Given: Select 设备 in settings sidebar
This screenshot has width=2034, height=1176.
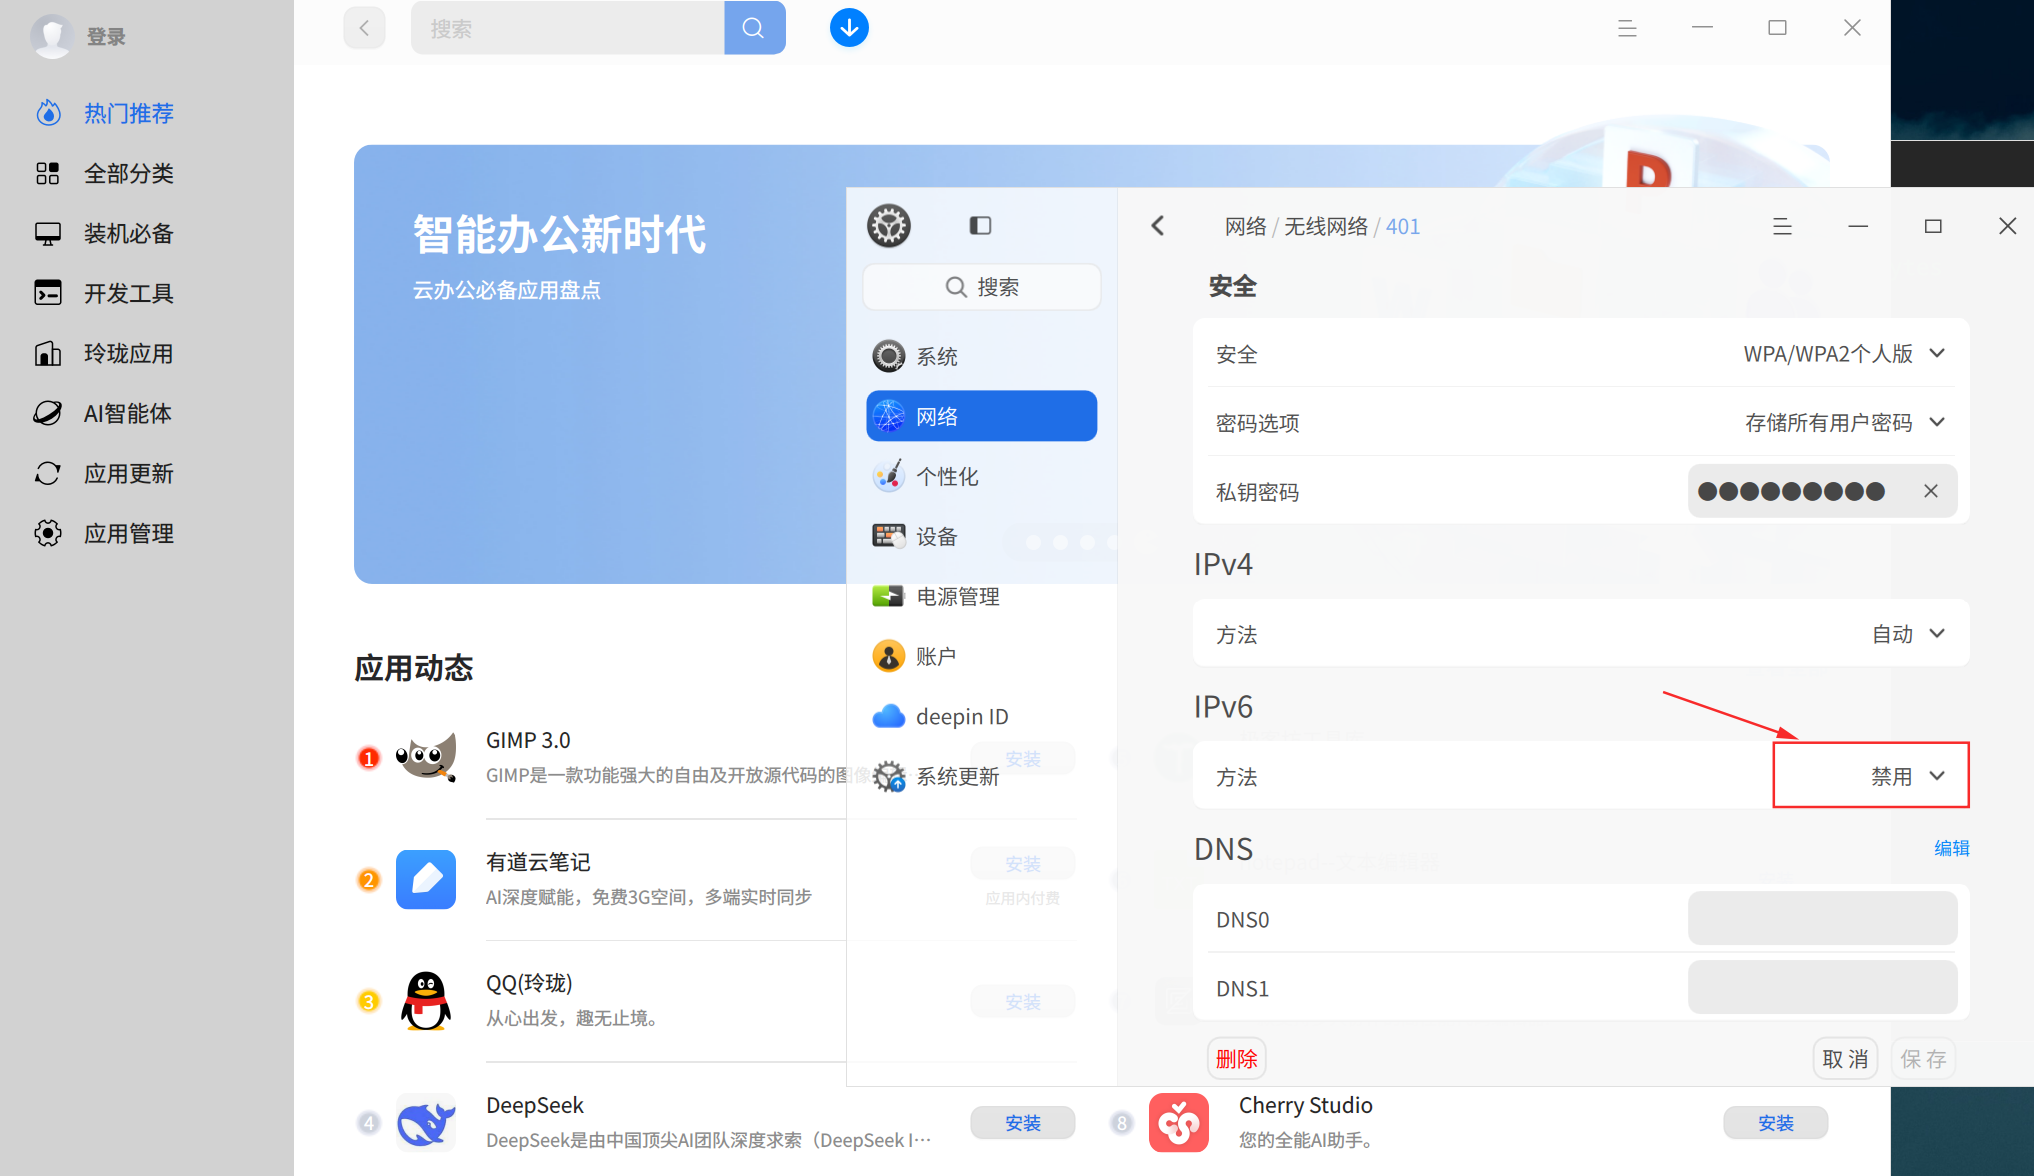Looking at the screenshot, I should point(981,536).
